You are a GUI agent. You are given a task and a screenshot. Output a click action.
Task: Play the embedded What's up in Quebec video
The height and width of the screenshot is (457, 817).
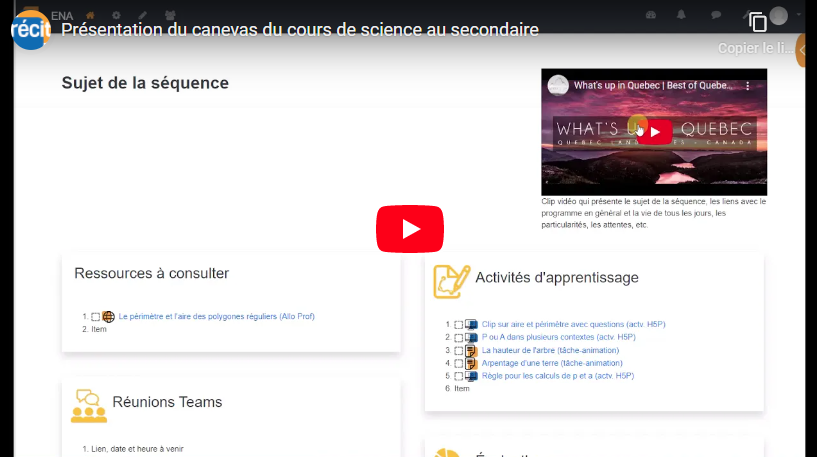[654, 132]
